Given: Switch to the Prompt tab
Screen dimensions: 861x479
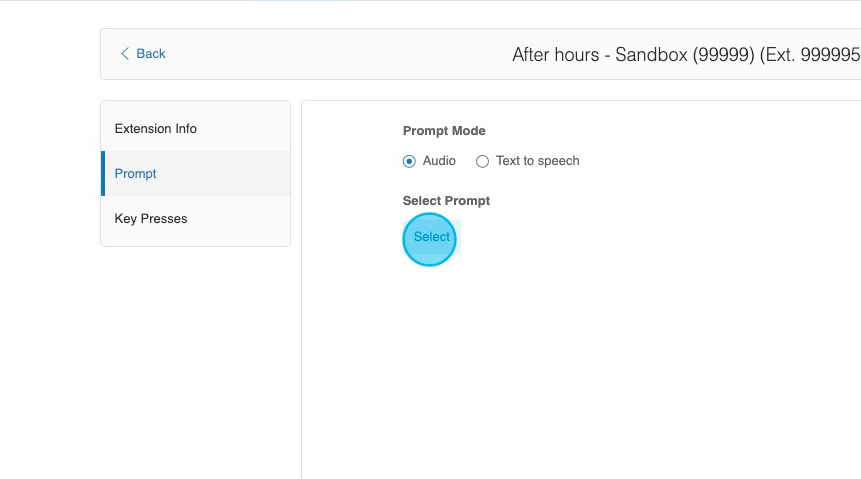Looking at the screenshot, I should point(136,174).
